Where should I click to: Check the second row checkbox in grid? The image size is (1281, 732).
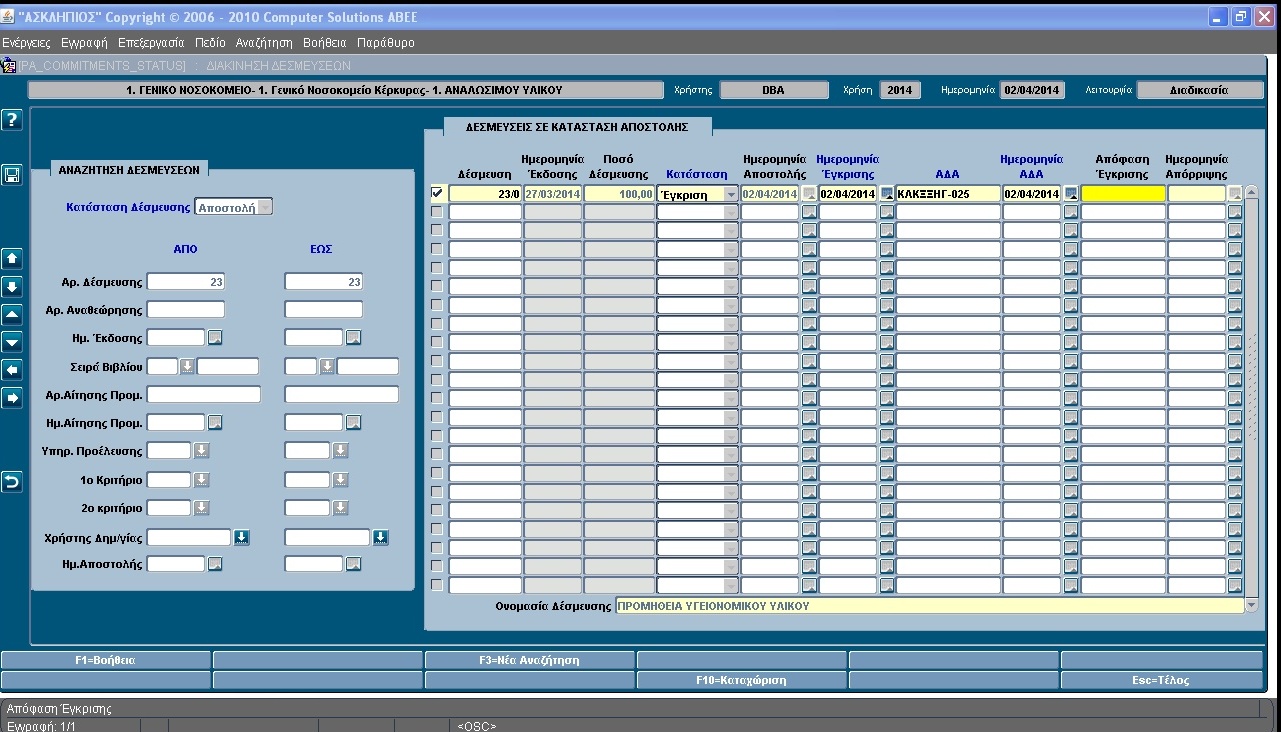point(436,211)
